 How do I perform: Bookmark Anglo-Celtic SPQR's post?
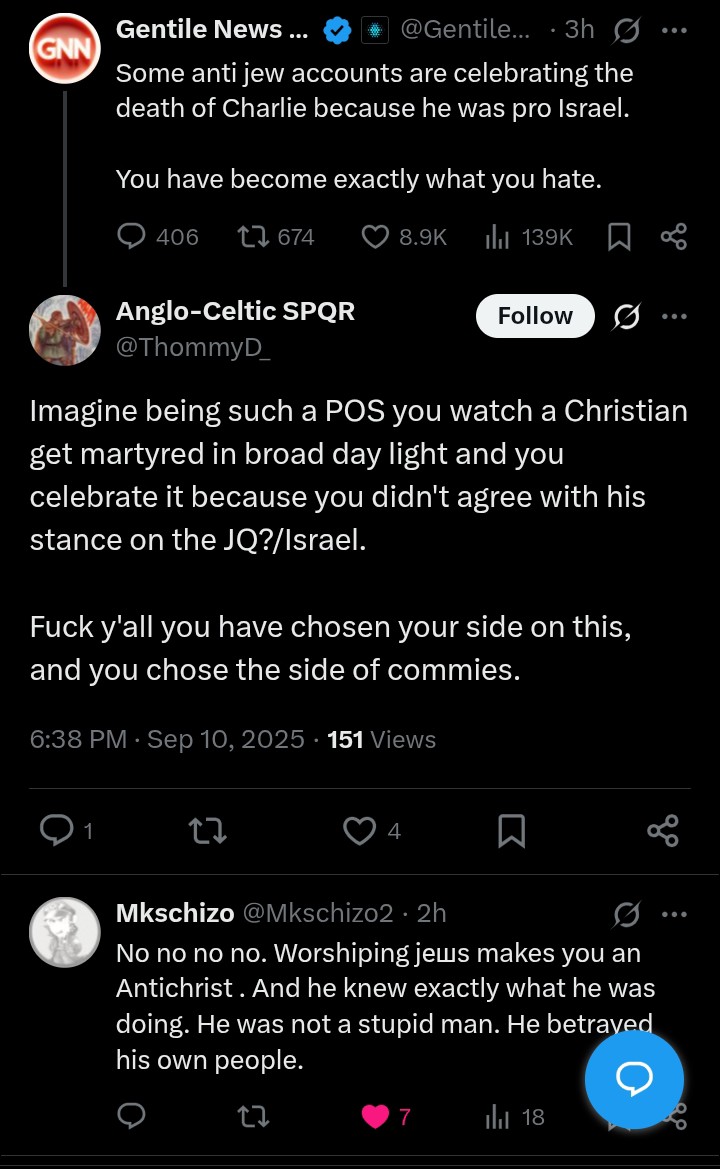pos(511,830)
